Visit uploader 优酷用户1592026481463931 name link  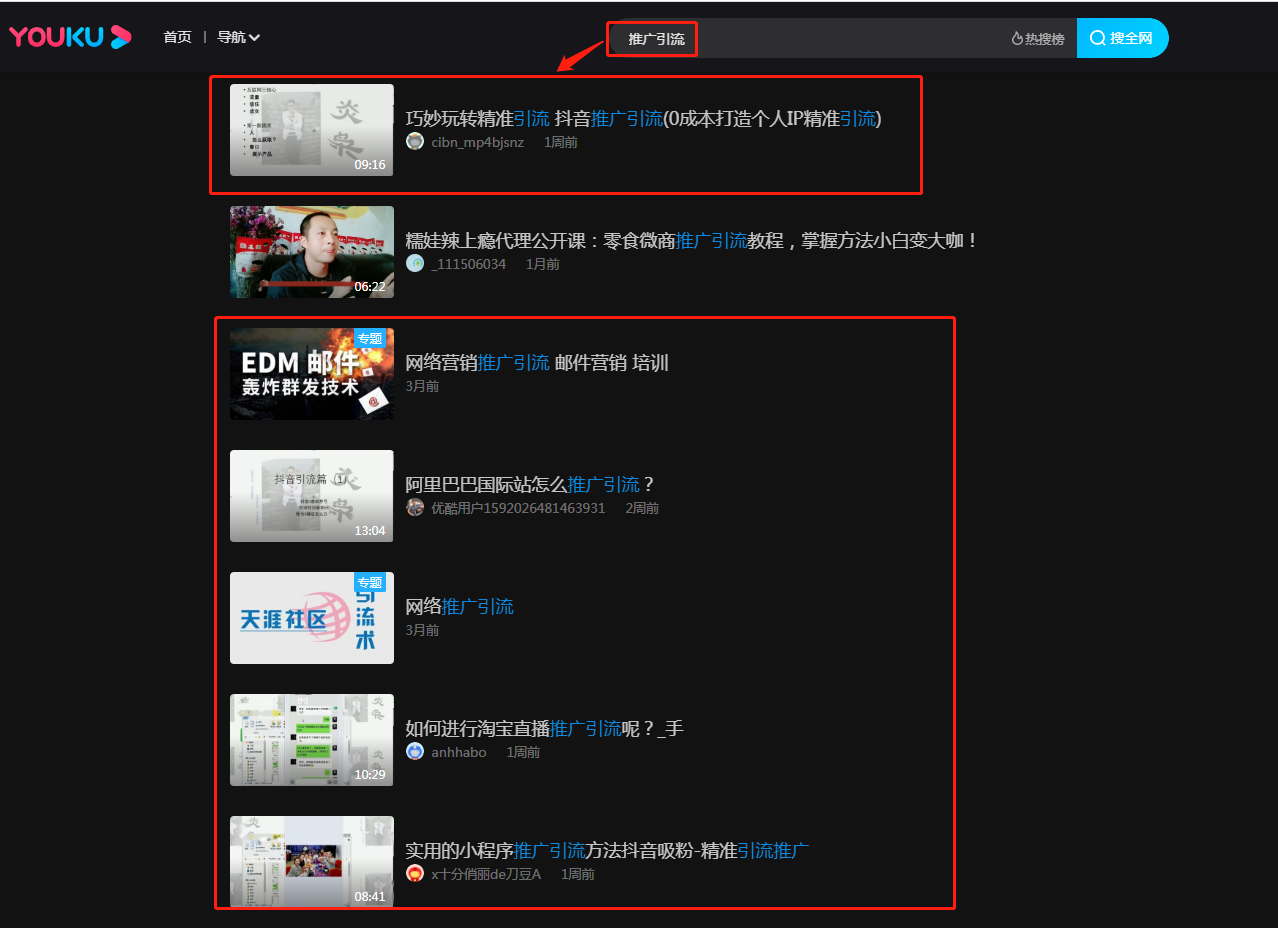[518, 508]
